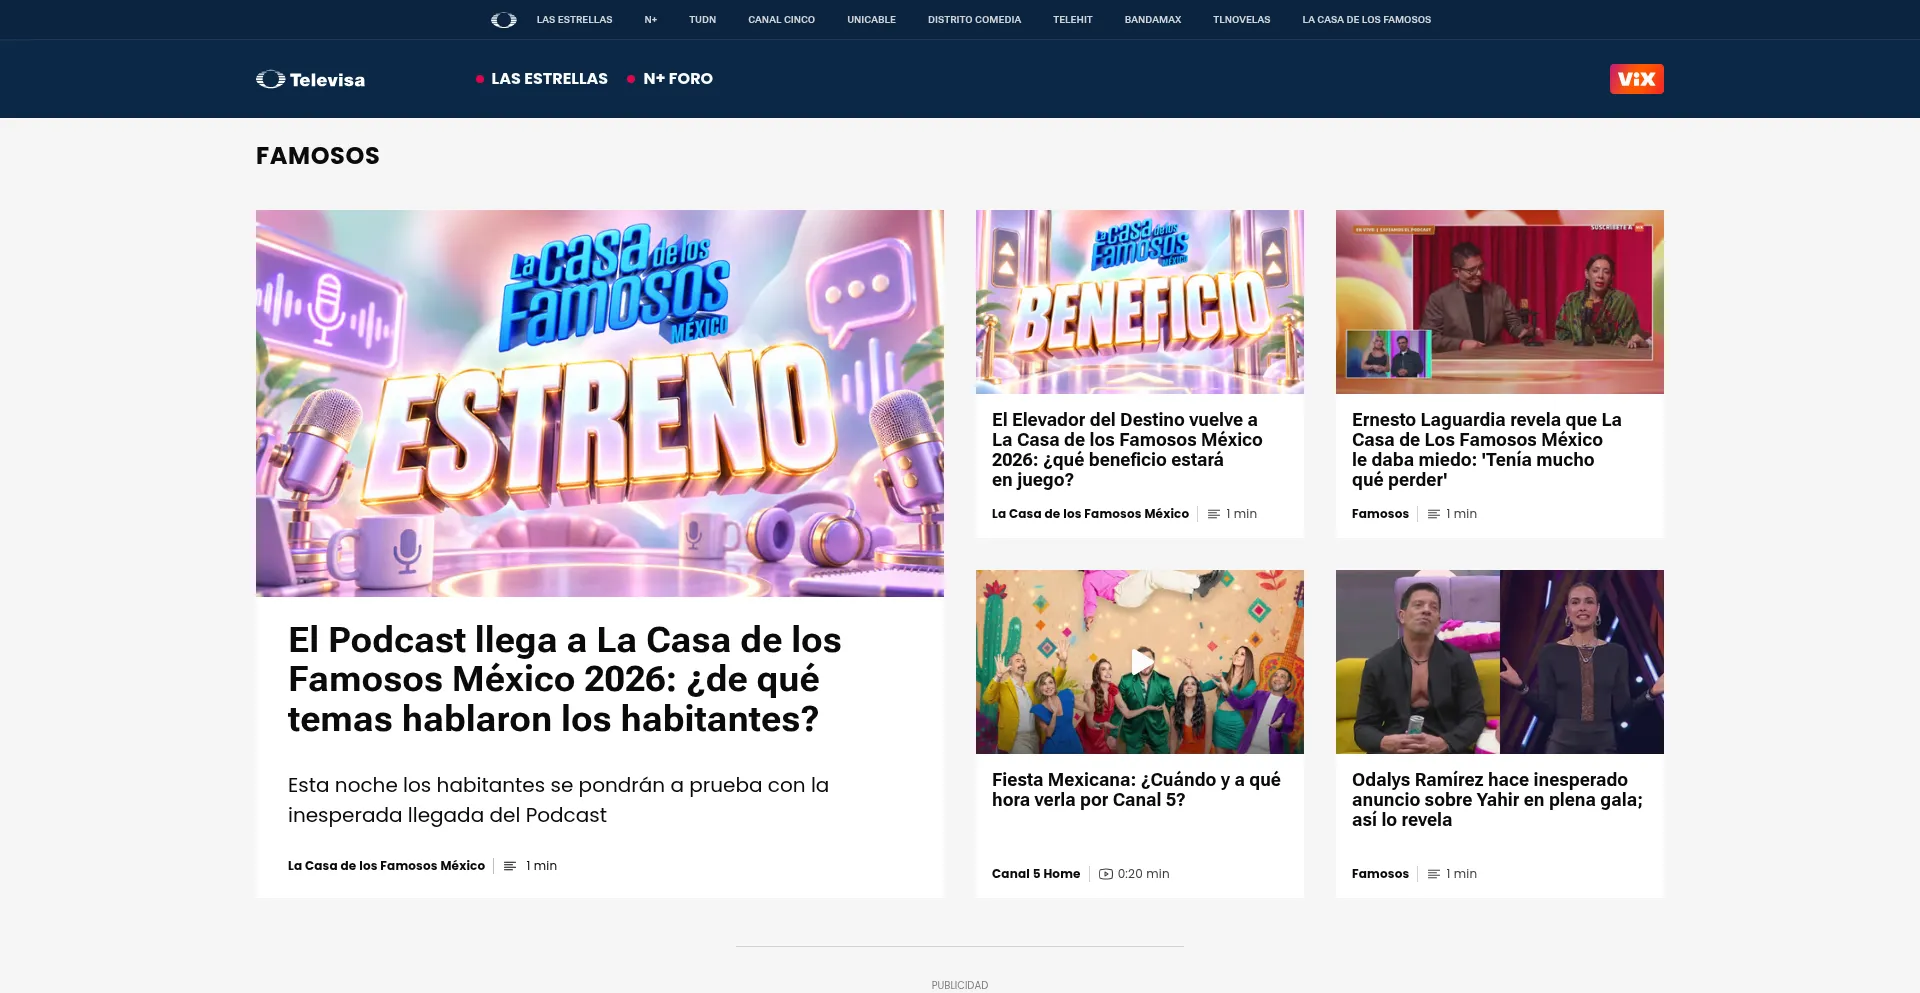Open category La Casa de los Famosos México under Elevador
Viewport: 1920px width, 993px height.
pos(1090,514)
